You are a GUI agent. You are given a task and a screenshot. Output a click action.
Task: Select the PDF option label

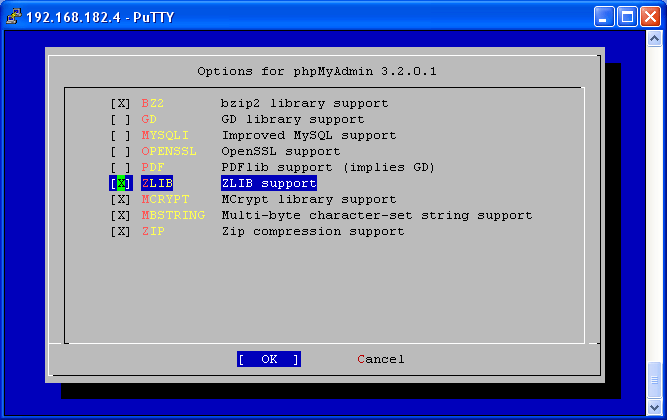pos(153,167)
